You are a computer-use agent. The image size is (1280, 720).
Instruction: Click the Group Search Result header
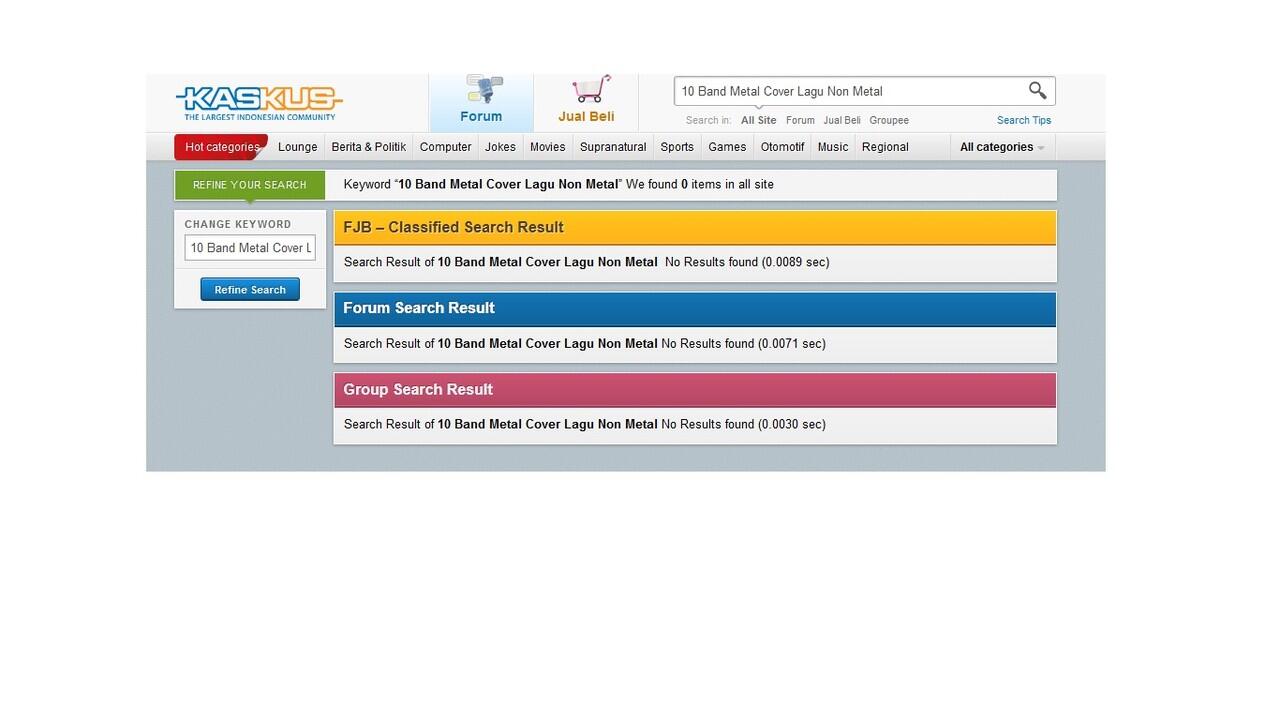[695, 389]
